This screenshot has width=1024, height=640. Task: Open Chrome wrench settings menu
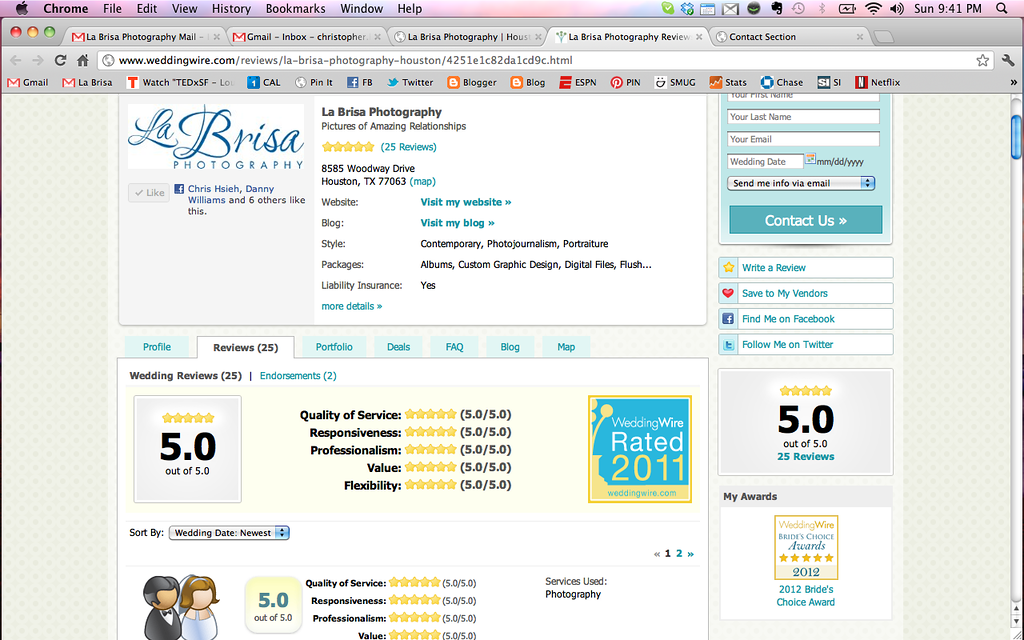point(1008,60)
